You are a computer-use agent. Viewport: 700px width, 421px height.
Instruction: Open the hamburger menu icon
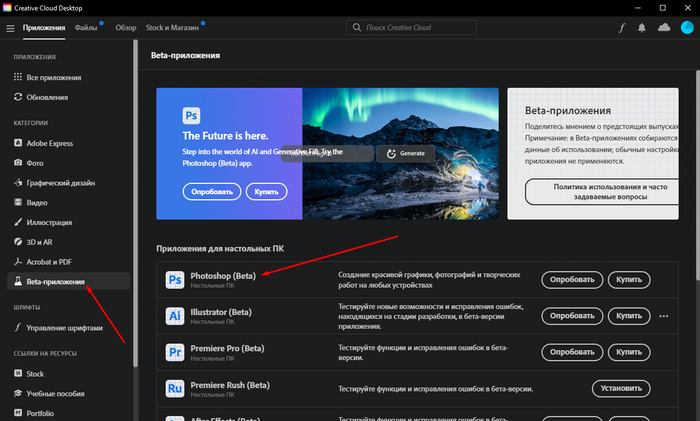[x=10, y=28]
